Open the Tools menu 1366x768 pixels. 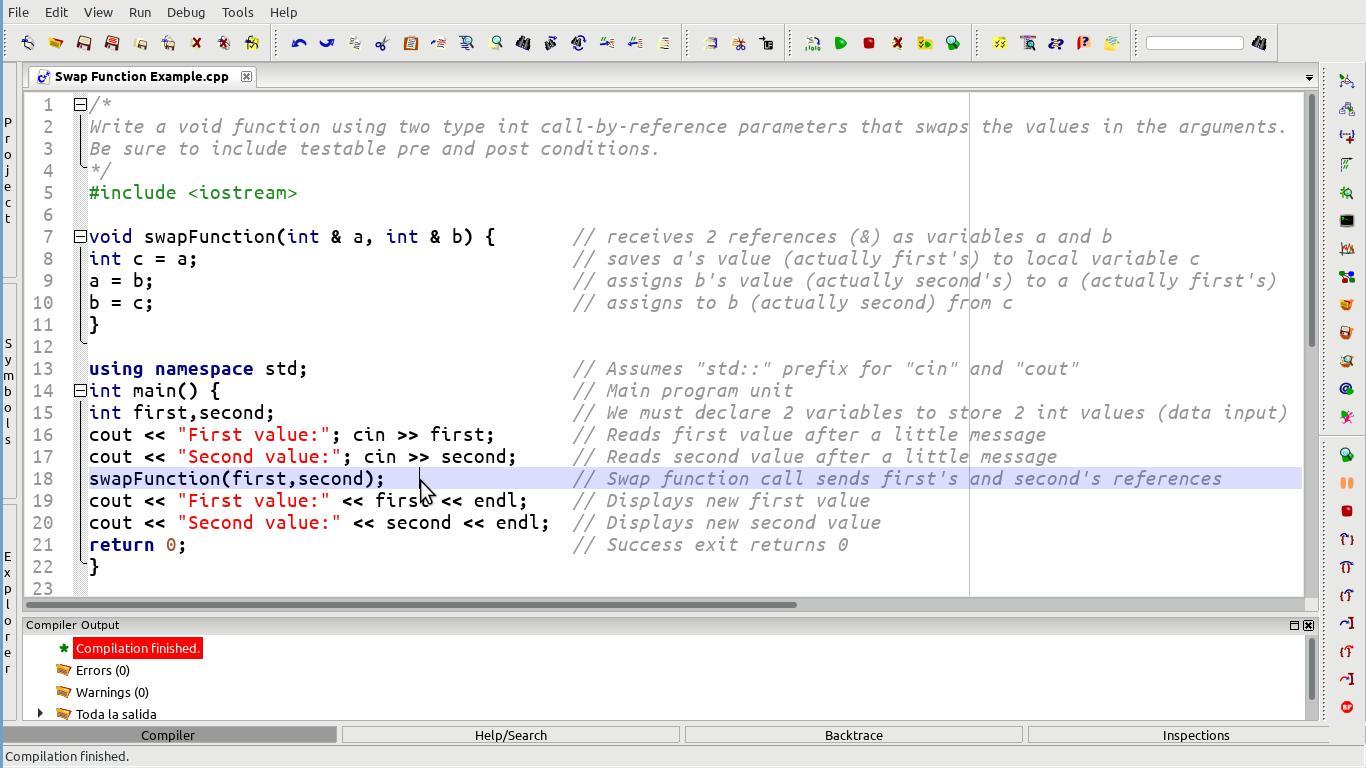tap(237, 12)
